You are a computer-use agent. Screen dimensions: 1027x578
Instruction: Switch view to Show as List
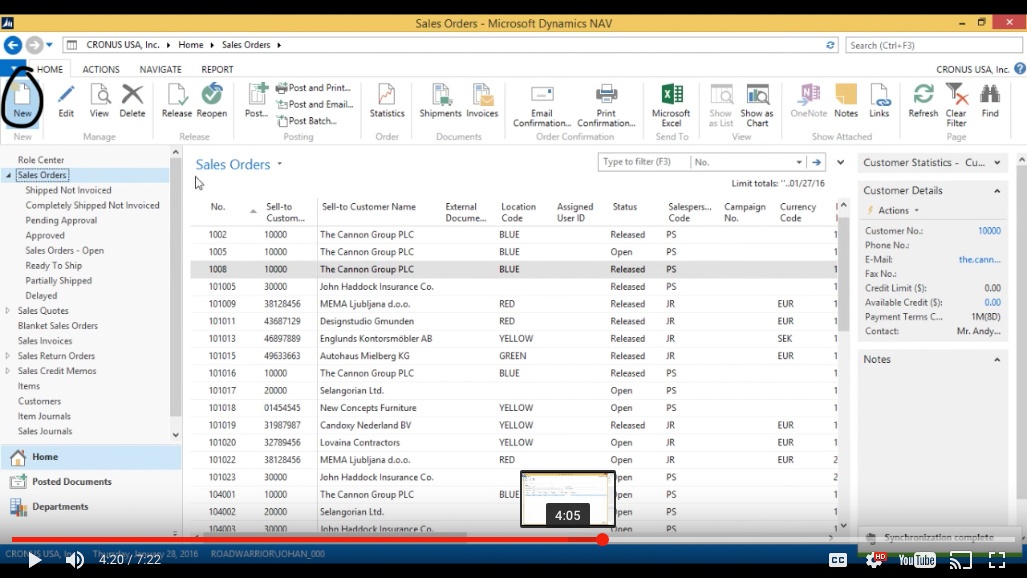[721, 105]
